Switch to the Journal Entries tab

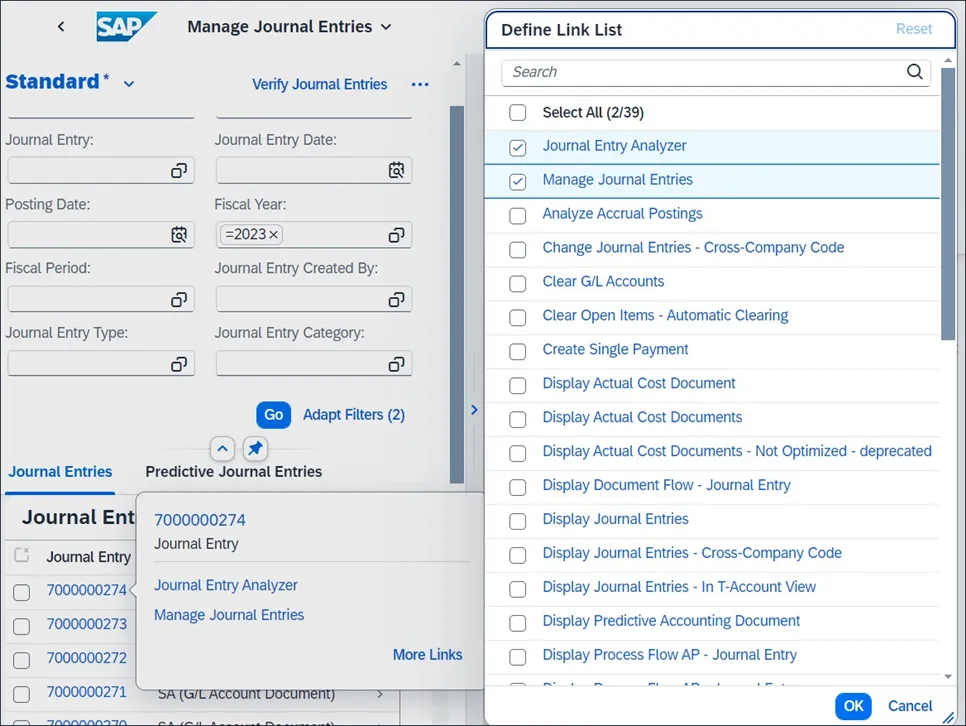coord(60,472)
